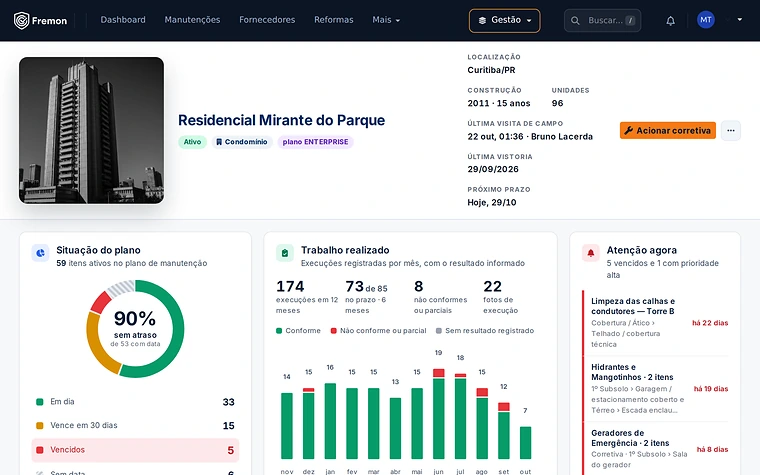Viewport: 760px width, 475px height.
Task: Open the notifications bell
Action: click(x=670, y=21)
